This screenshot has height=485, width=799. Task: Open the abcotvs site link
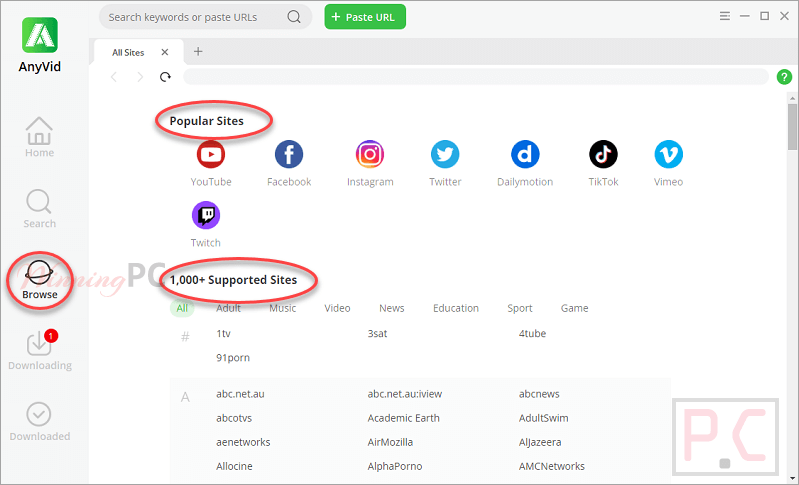(234, 418)
